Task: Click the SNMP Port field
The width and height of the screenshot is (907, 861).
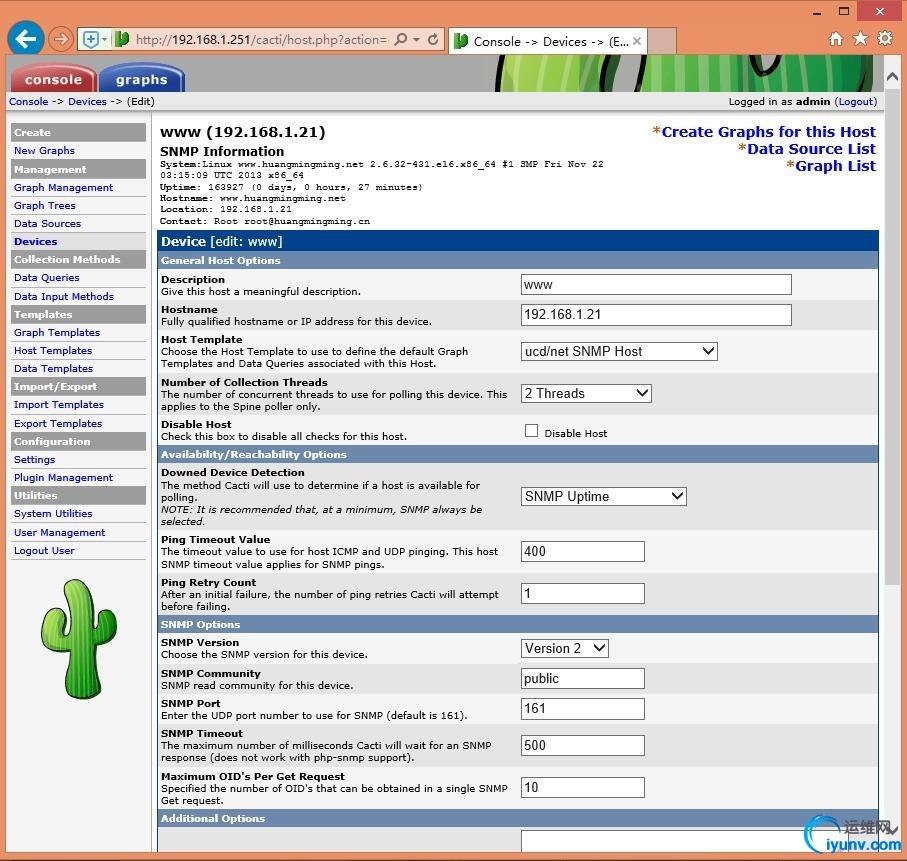Action: tap(582, 708)
